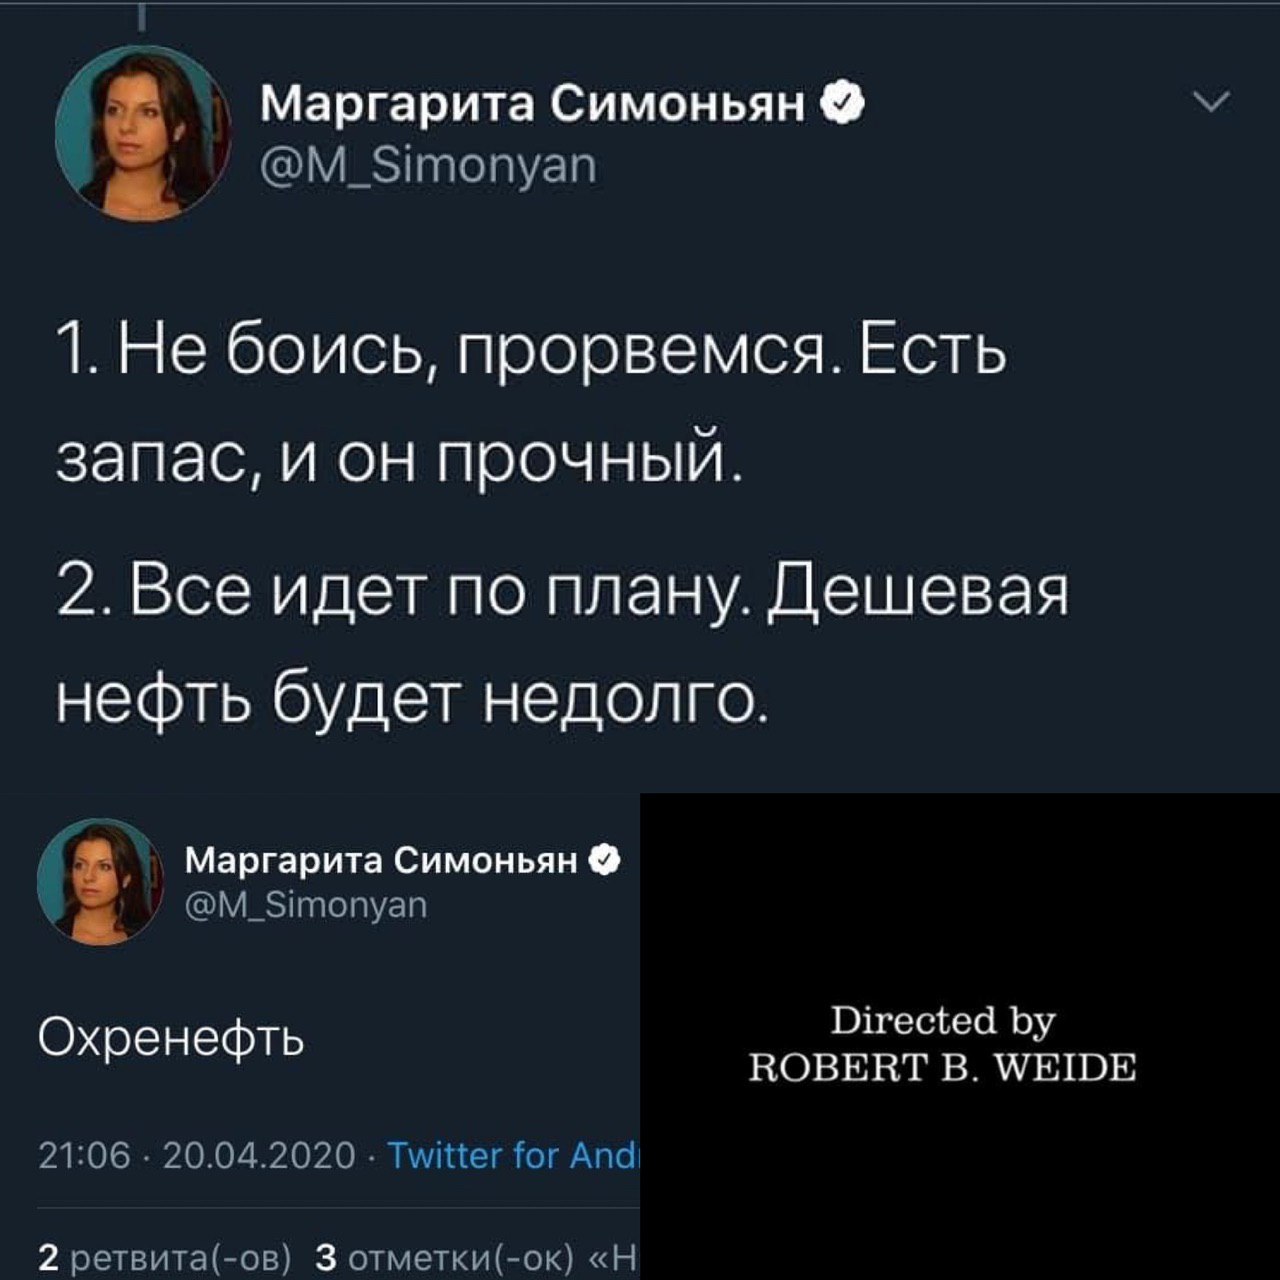
Task: Click the smaller @M_Simonyan handle in lower tweet
Action: click(x=306, y=905)
